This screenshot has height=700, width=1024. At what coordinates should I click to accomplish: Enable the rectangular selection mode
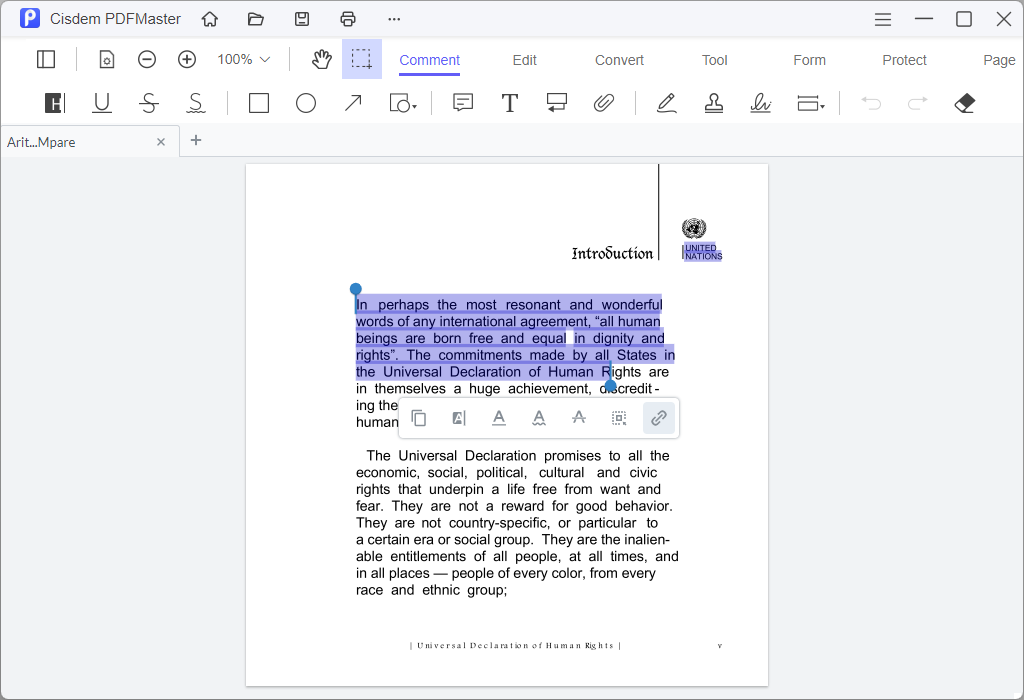pos(362,59)
